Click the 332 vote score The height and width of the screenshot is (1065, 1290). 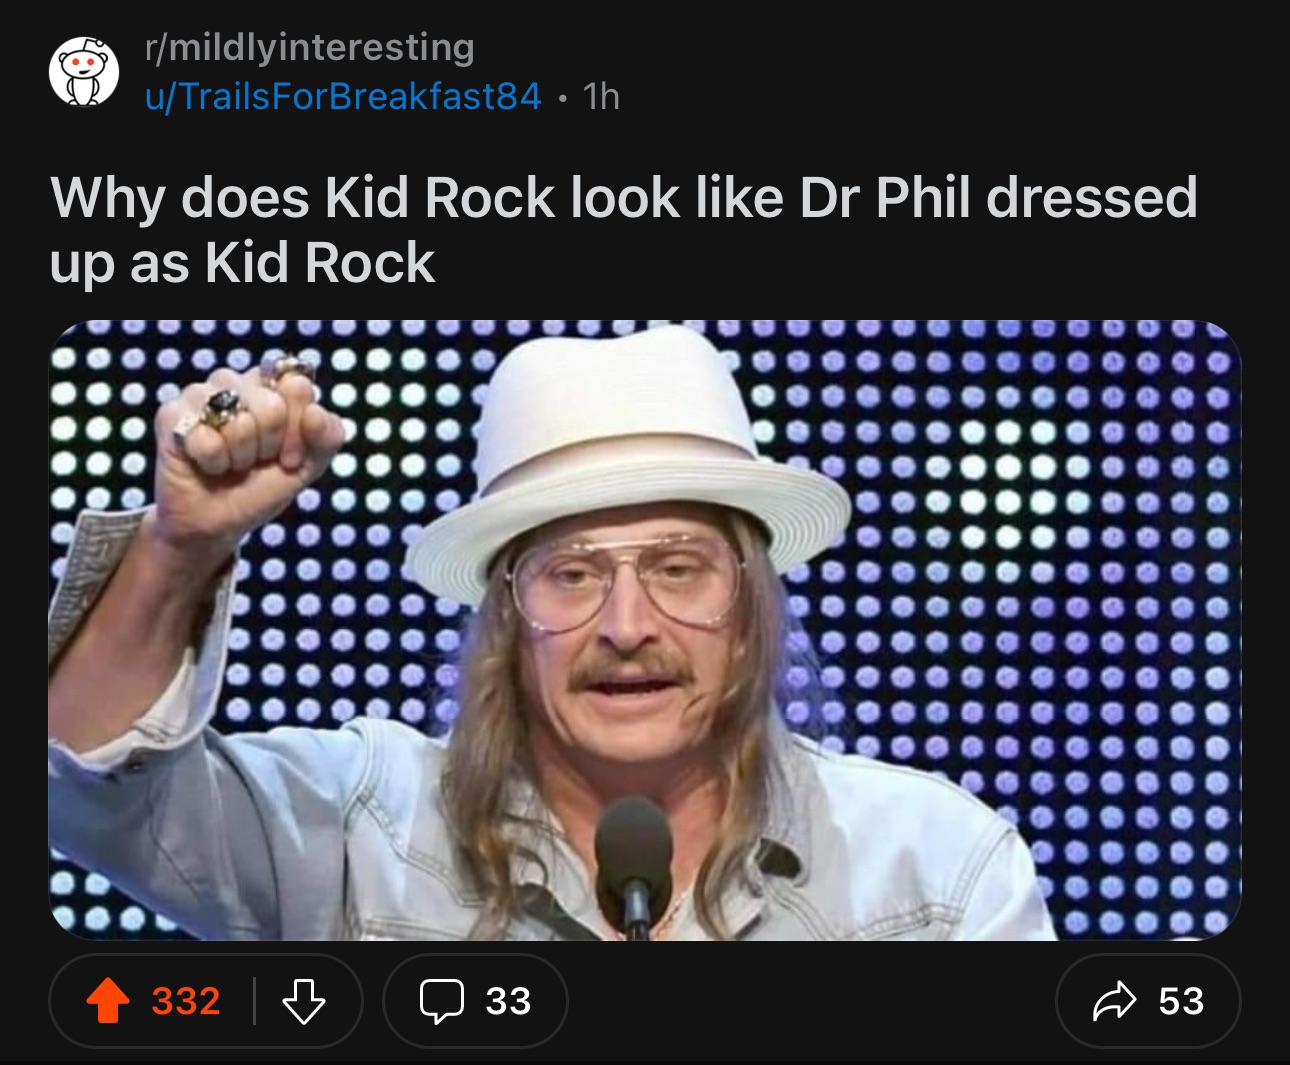(186, 1001)
